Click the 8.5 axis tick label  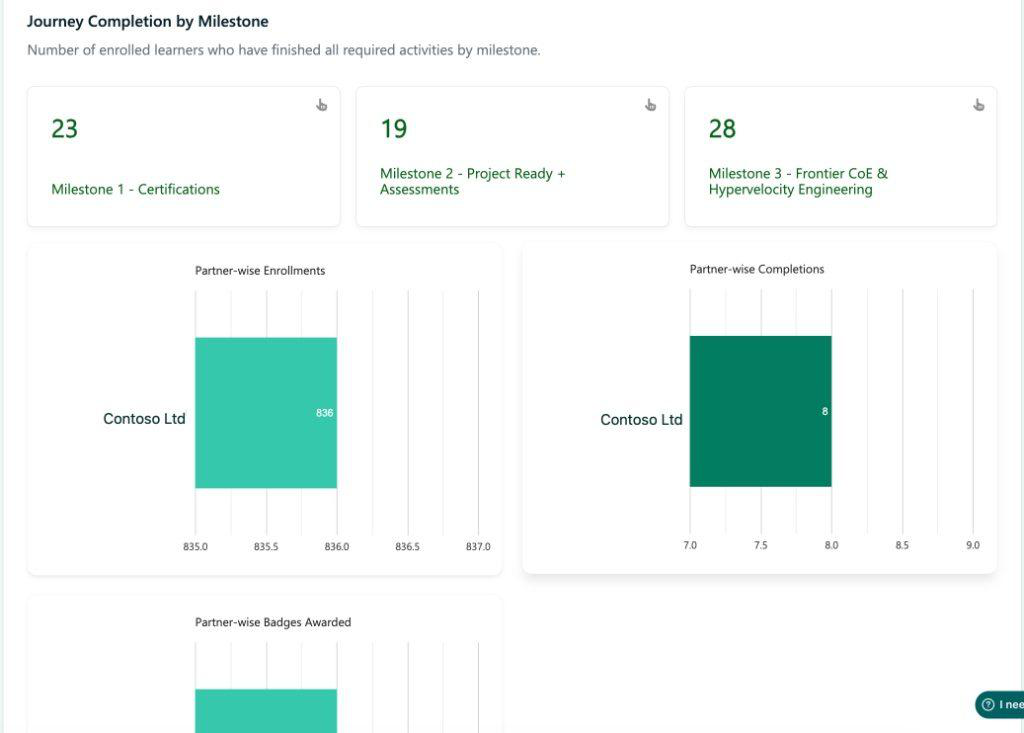[902, 546]
